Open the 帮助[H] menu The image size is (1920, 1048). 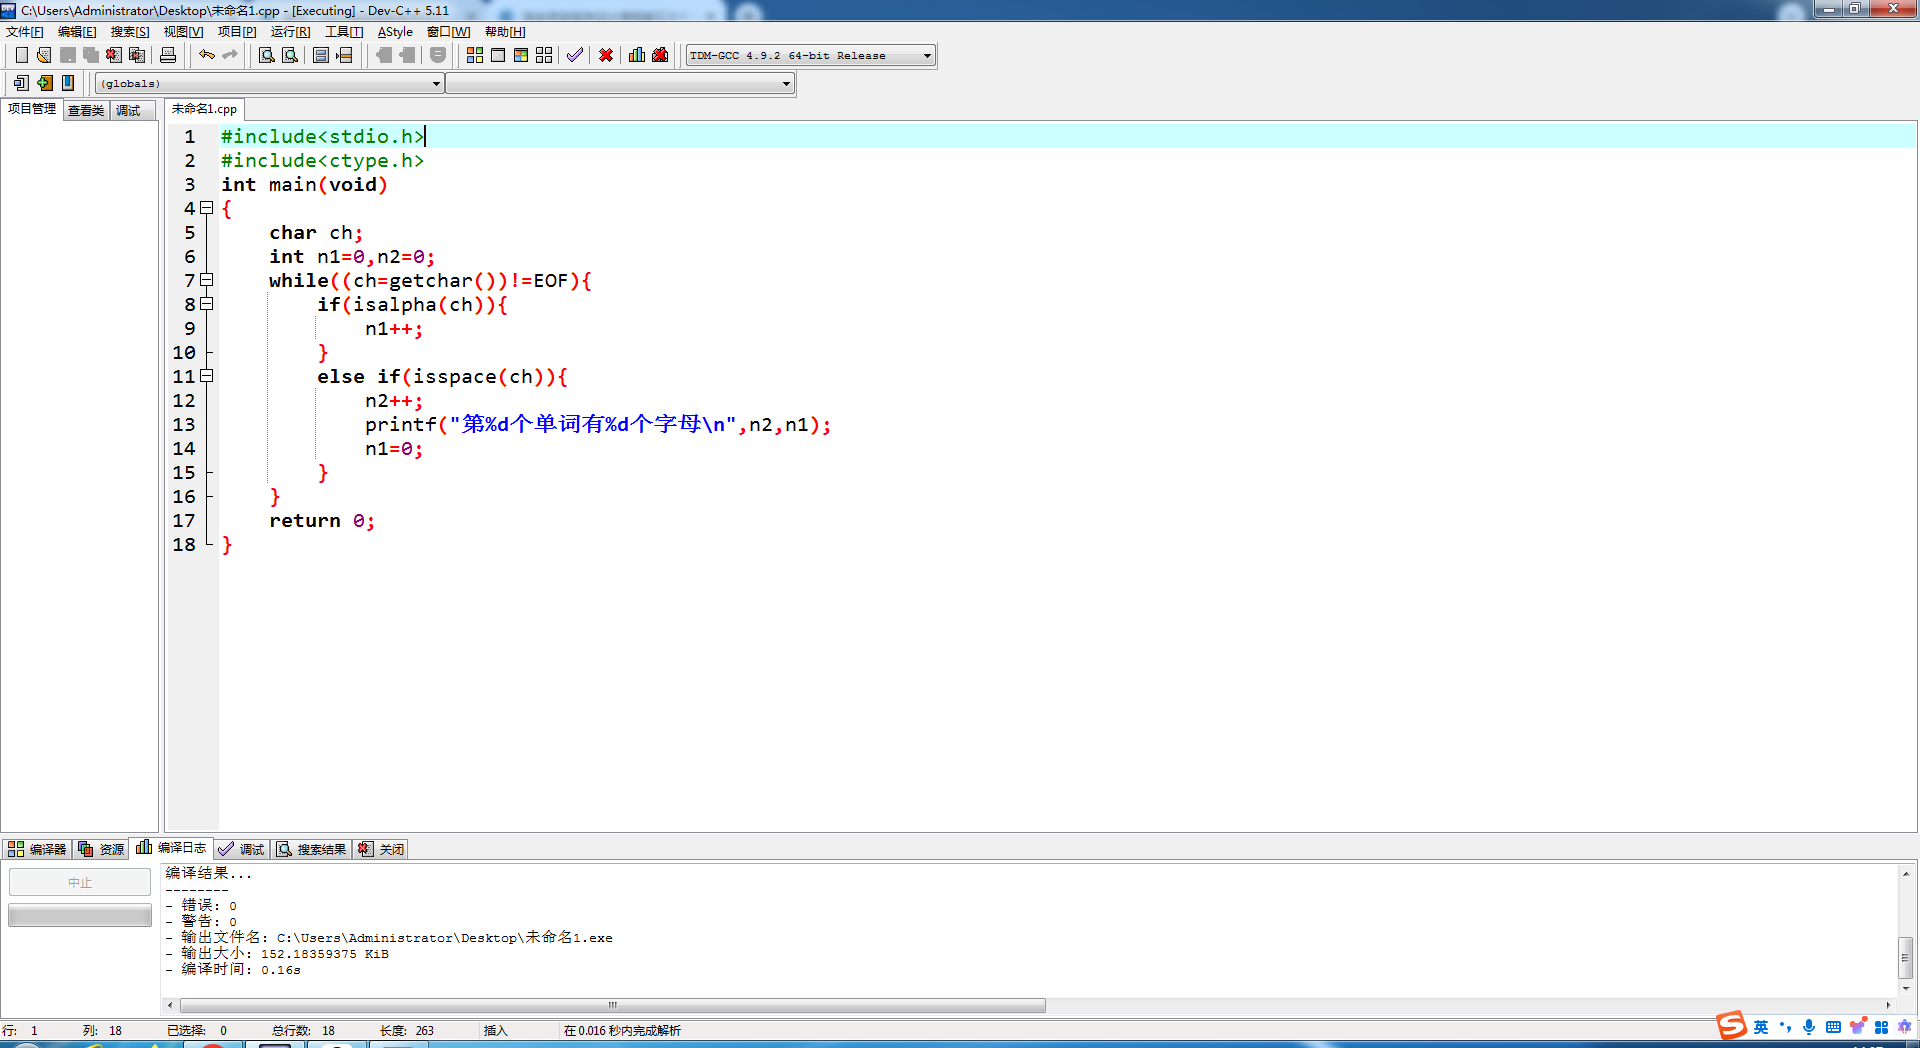point(505,32)
